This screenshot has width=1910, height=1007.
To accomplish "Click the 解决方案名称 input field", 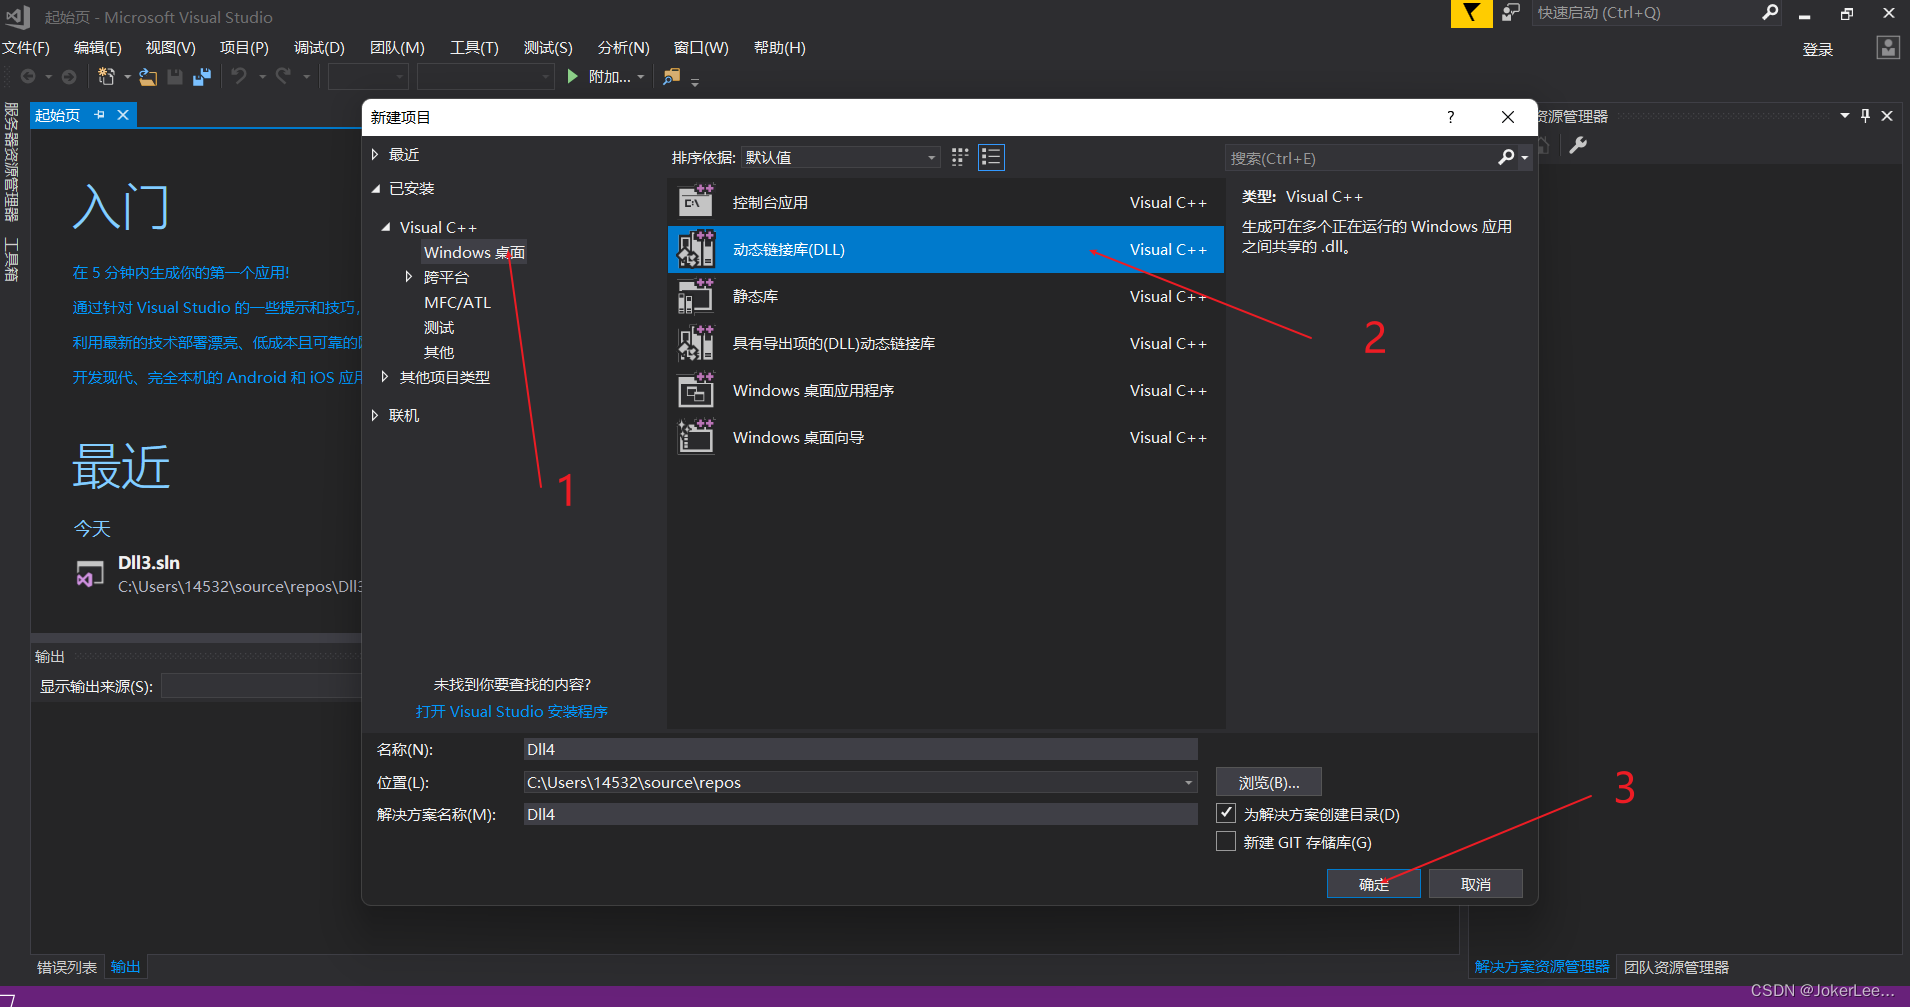I will click(x=860, y=814).
